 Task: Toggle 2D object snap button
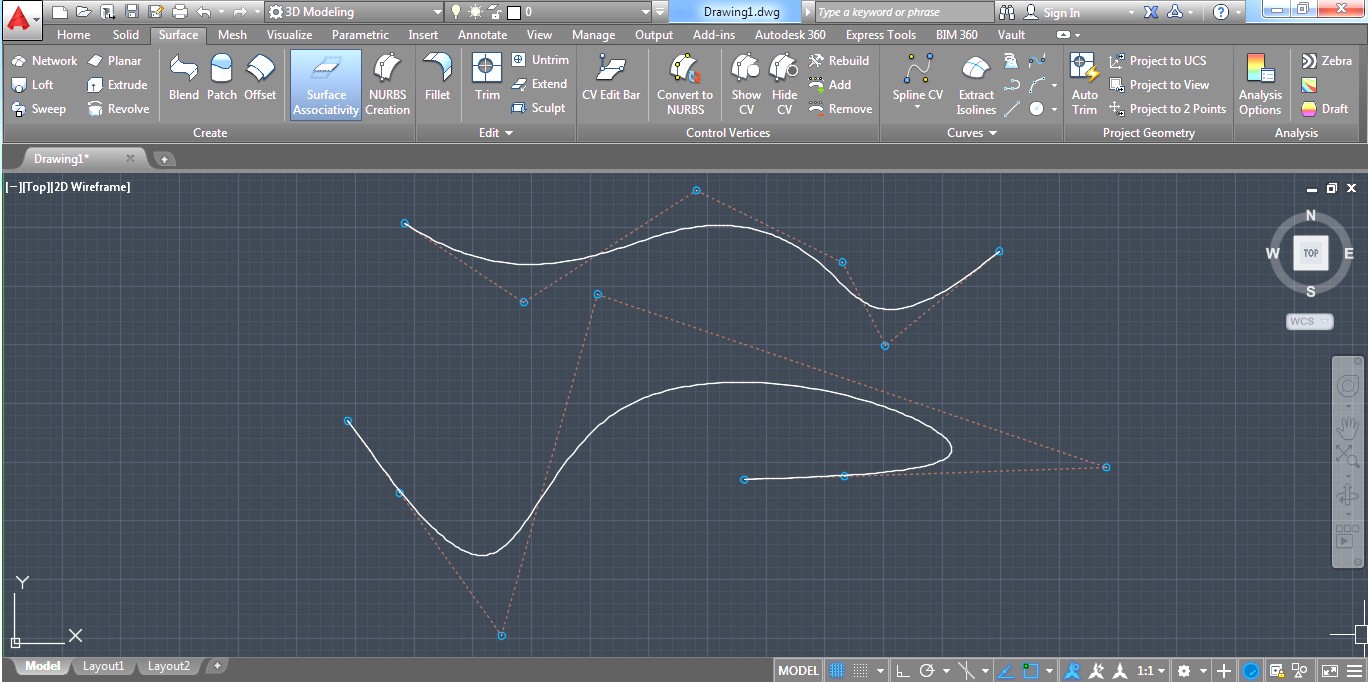(x=1031, y=671)
